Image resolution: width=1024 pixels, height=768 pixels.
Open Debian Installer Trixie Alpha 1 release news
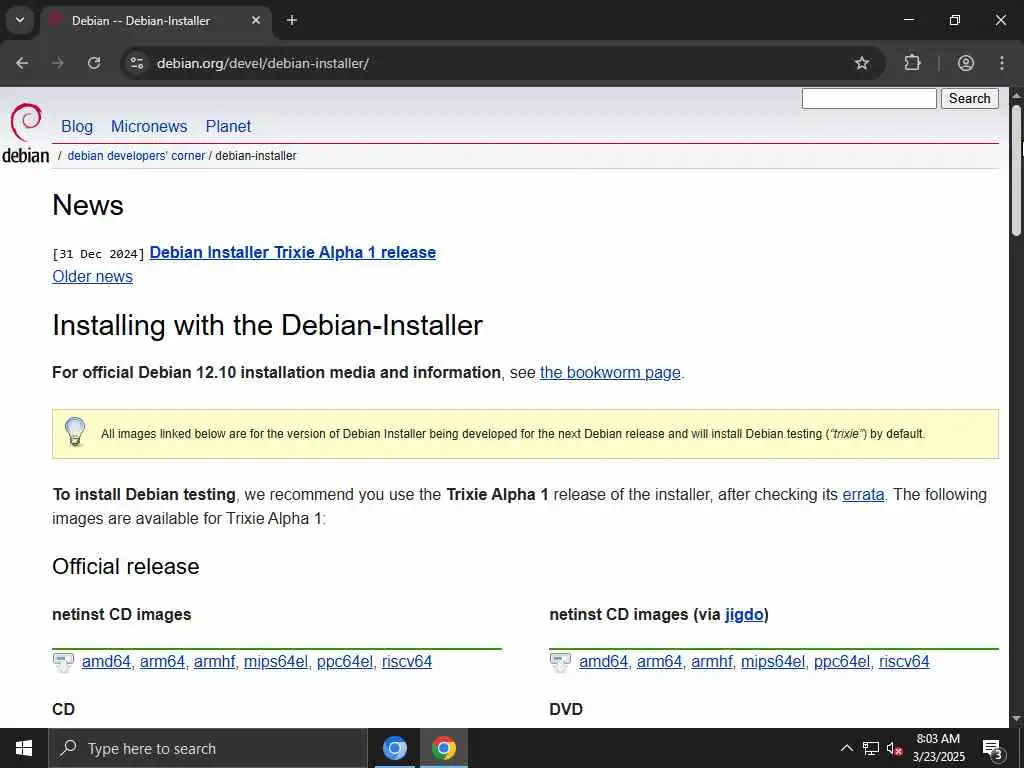click(x=293, y=253)
